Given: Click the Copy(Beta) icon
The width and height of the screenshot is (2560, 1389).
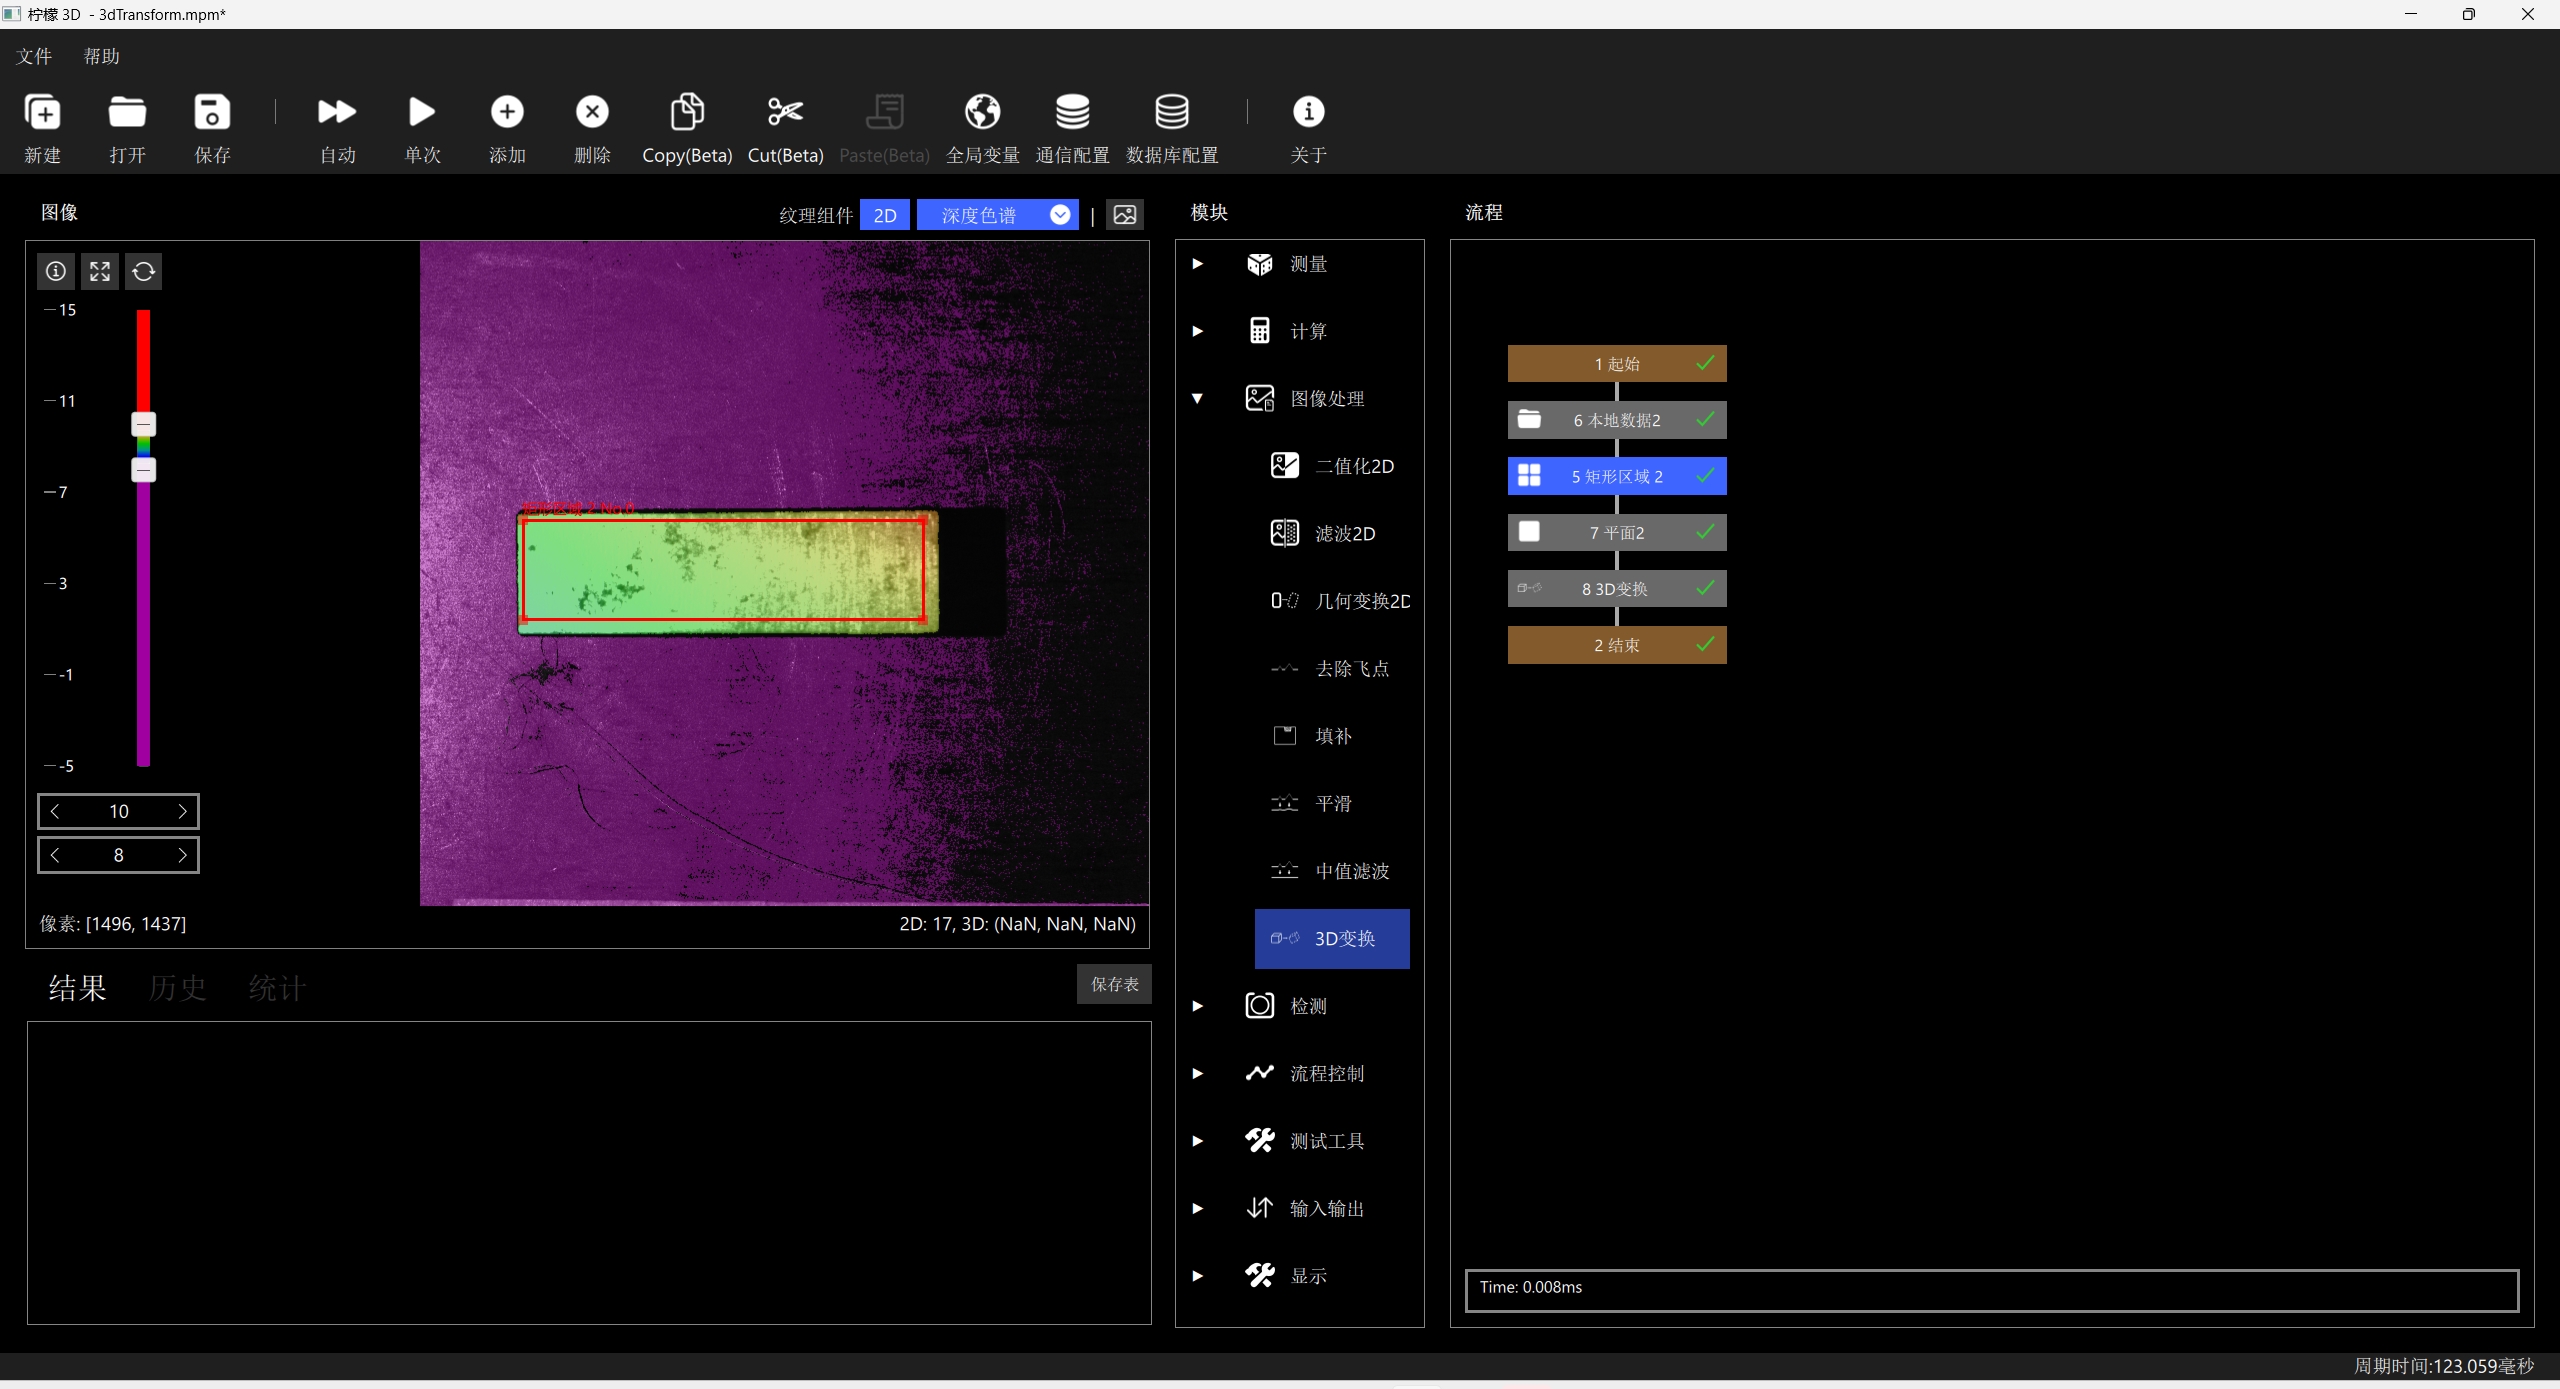Looking at the screenshot, I should [x=687, y=112].
